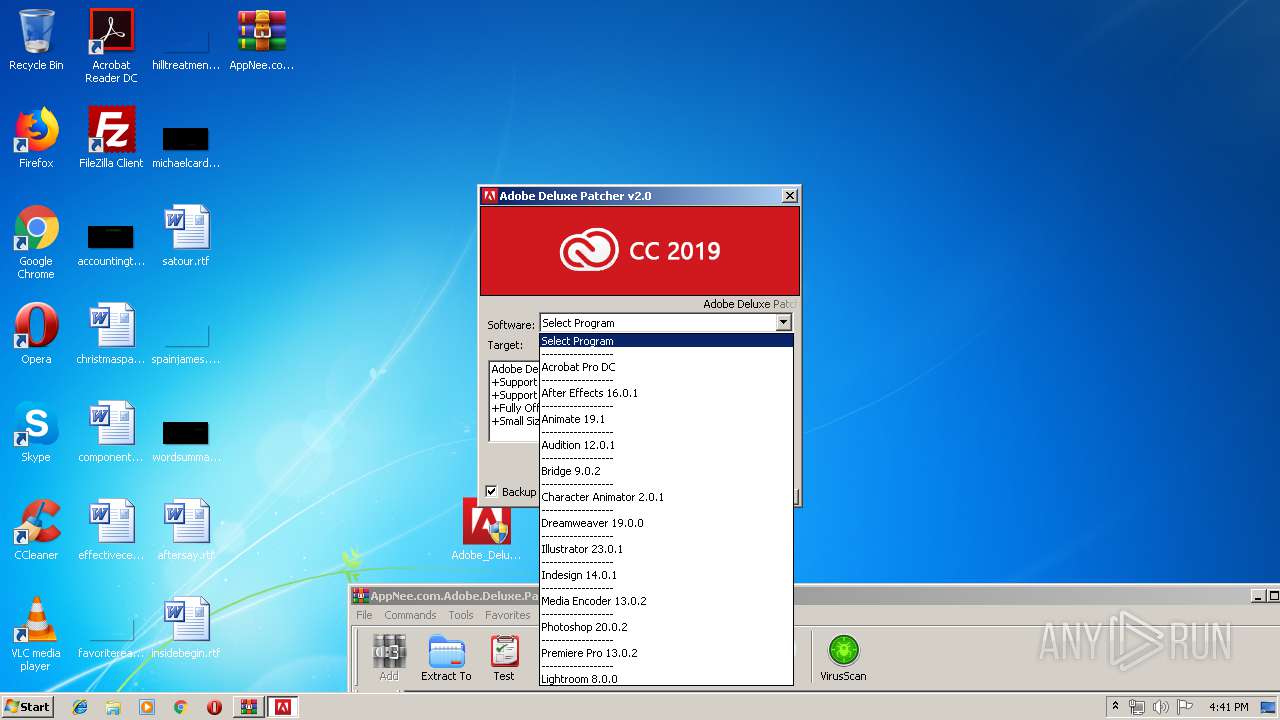Click the 4:41 PM taskbar clock

coord(1229,707)
